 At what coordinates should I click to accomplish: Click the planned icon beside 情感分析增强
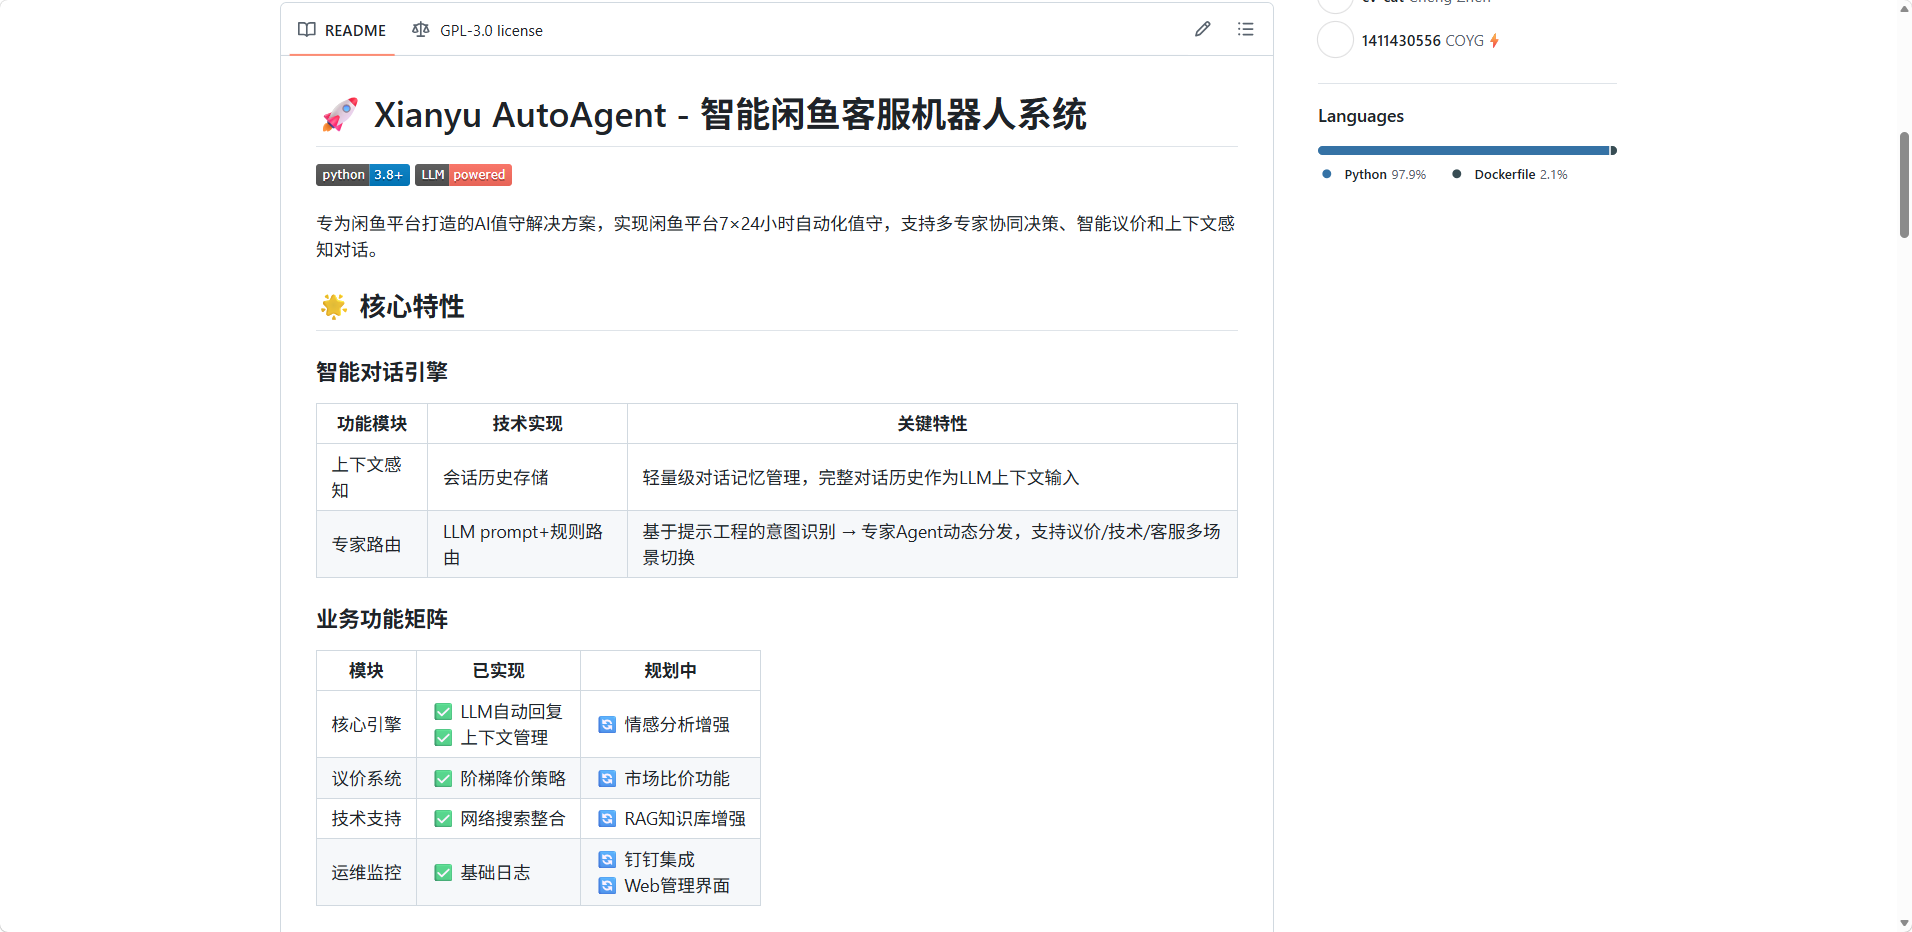coord(607,725)
